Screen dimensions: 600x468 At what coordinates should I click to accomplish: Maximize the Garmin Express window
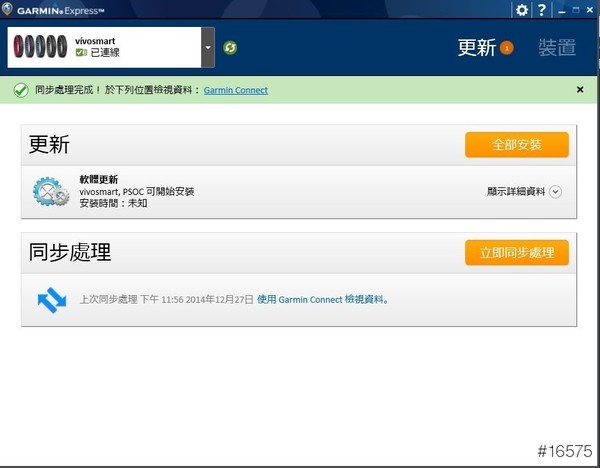(576, 10)
